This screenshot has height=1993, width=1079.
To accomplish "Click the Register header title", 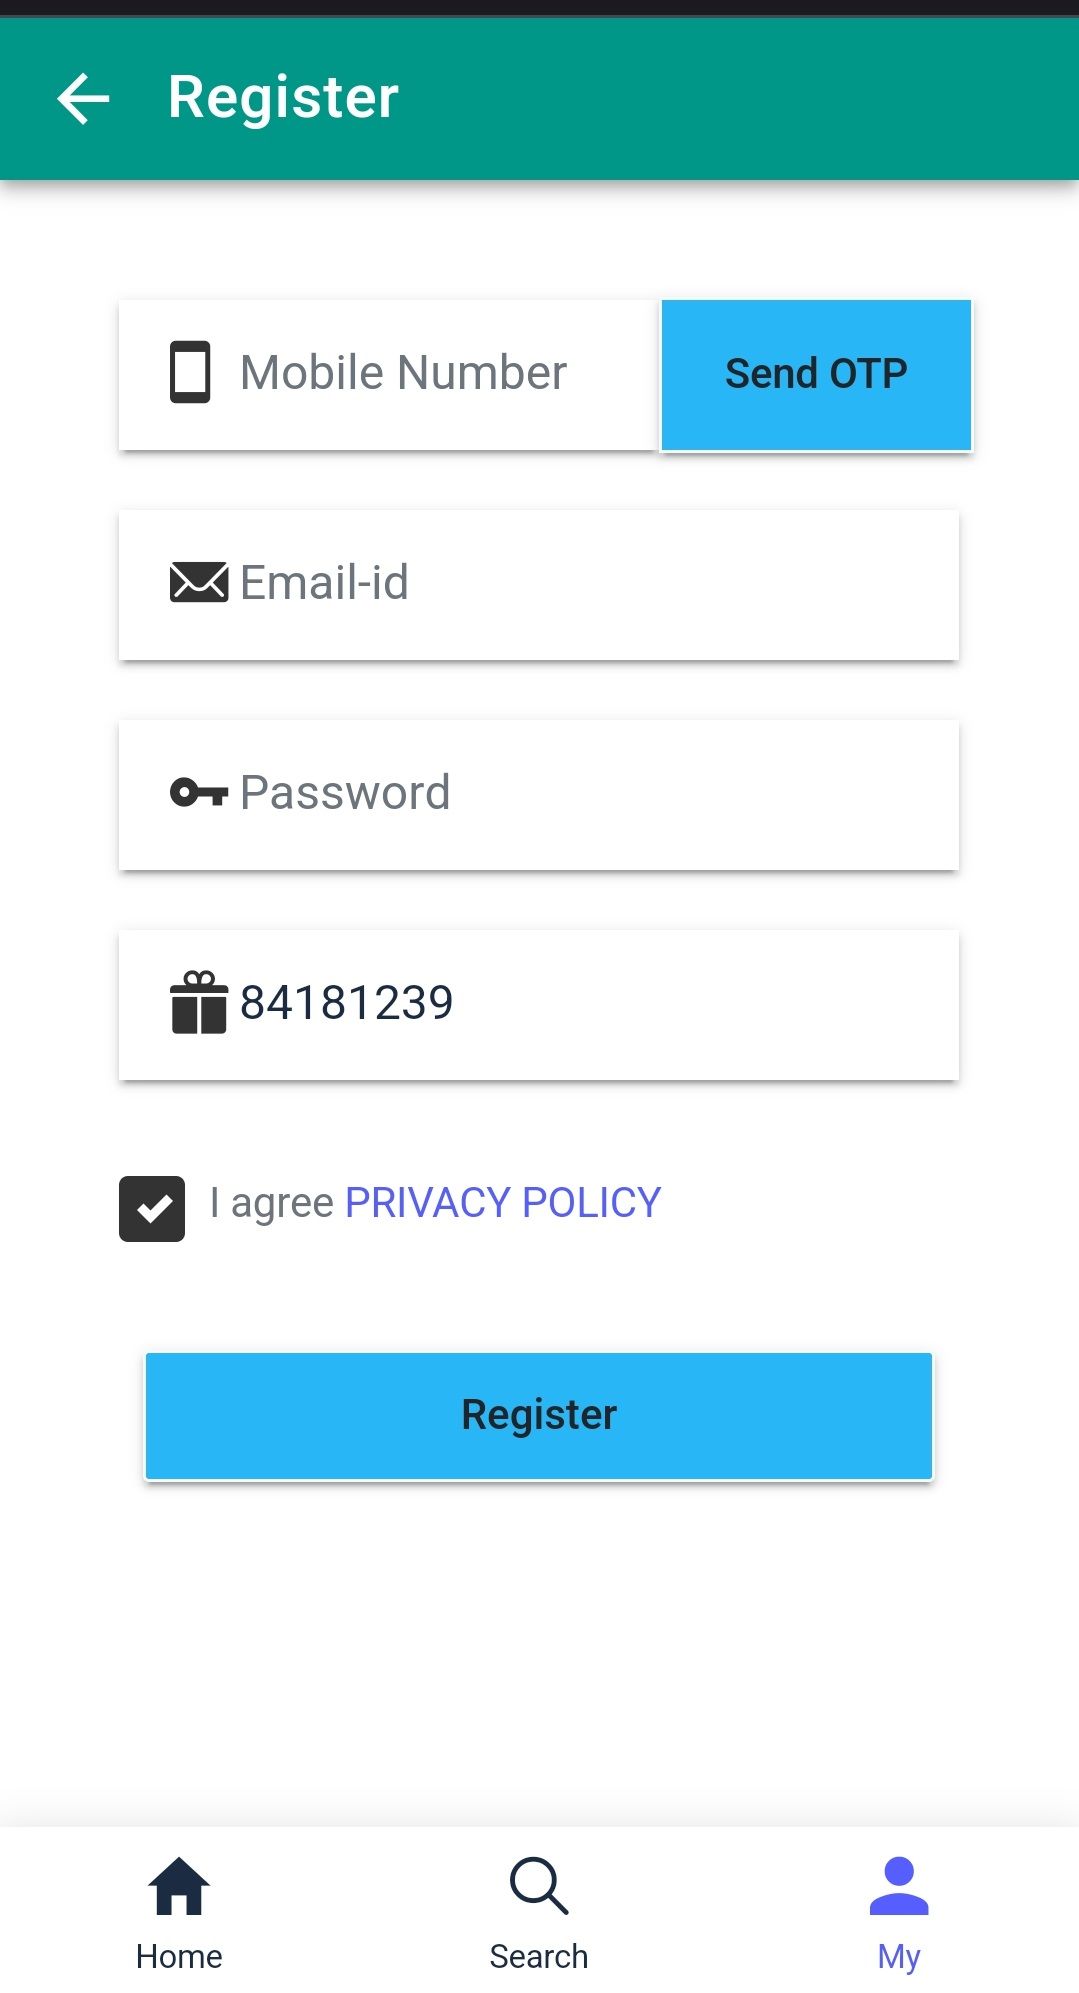I will point(283,98).
